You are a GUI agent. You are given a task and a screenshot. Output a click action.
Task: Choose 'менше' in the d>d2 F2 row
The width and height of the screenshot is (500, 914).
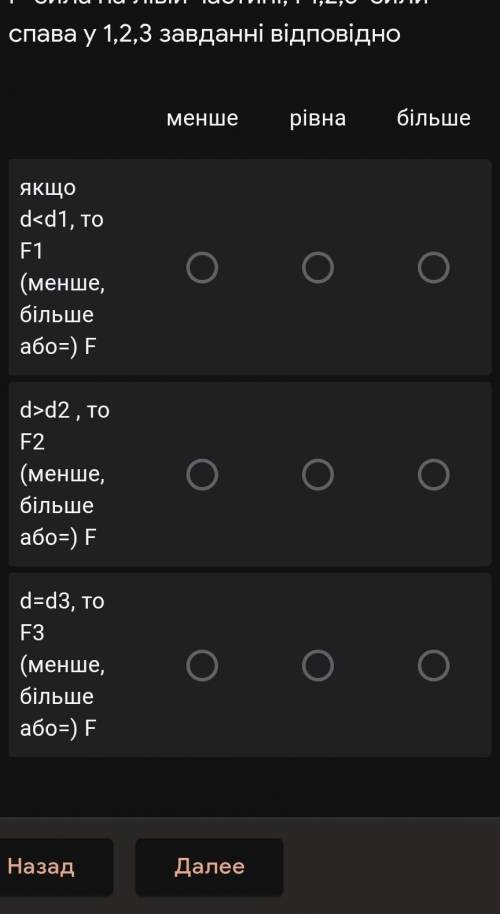[202, 474]
